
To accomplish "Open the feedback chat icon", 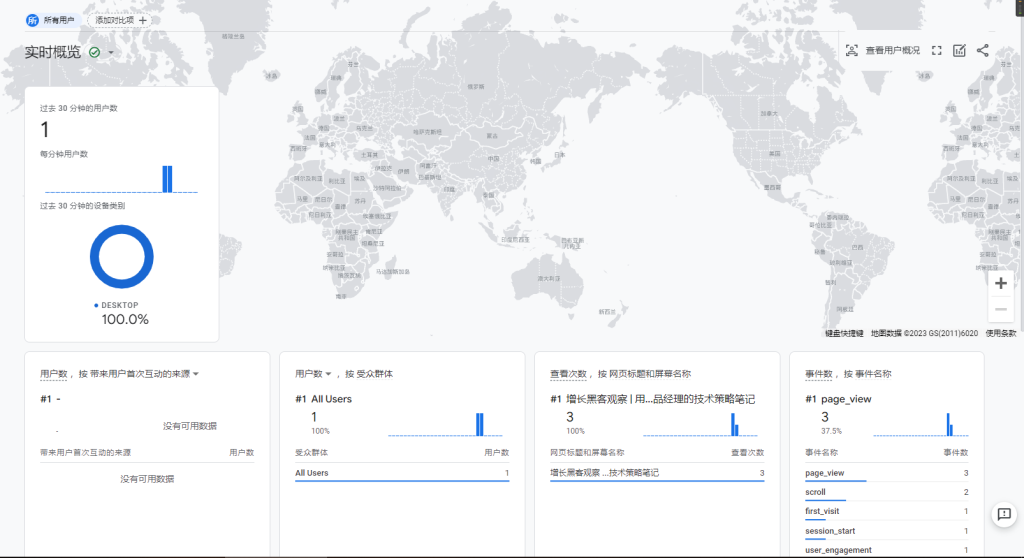I will (1004, 514).
